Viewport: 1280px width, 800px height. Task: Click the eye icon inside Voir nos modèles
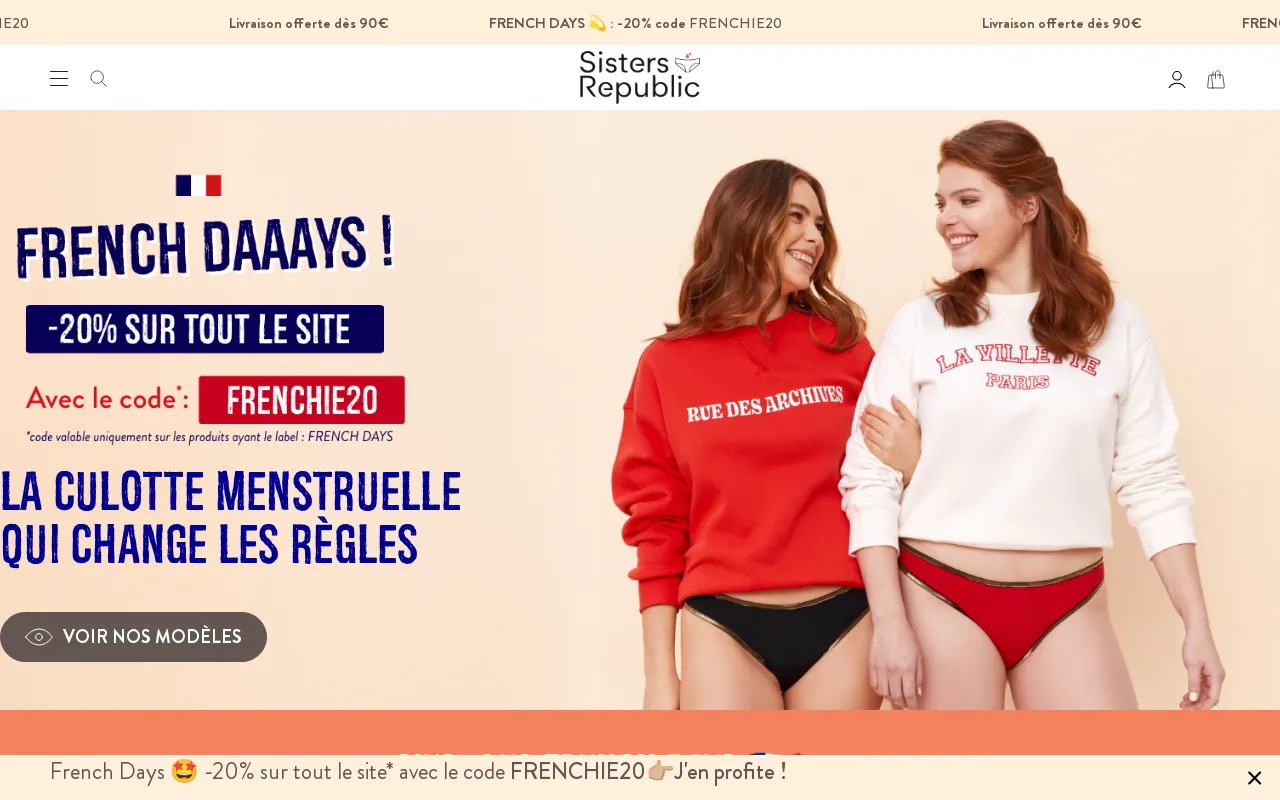pyautogui.click(x=39, y=637)
